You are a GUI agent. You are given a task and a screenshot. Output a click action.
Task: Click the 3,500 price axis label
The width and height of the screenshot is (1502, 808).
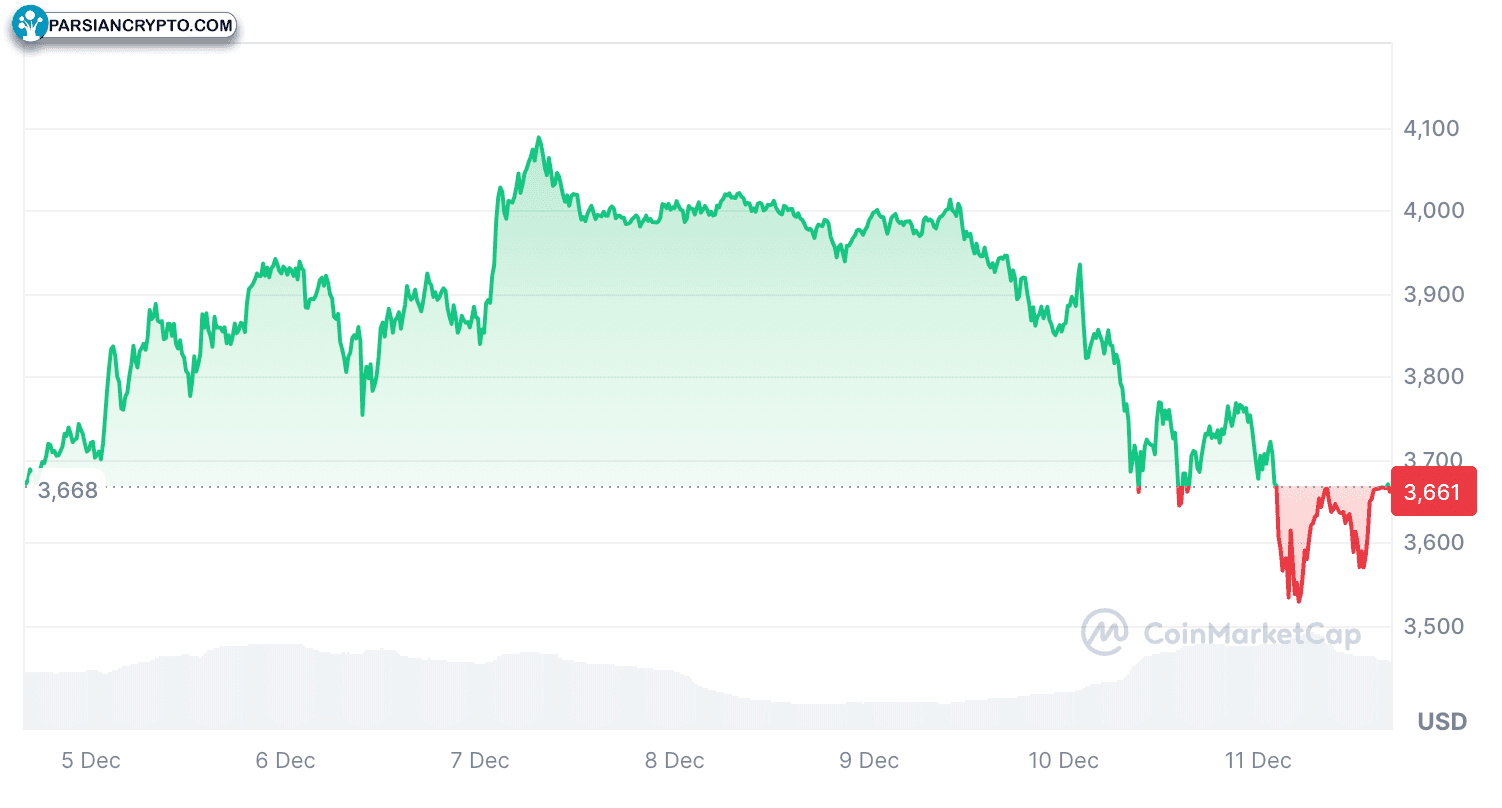tap(1432, 626)
